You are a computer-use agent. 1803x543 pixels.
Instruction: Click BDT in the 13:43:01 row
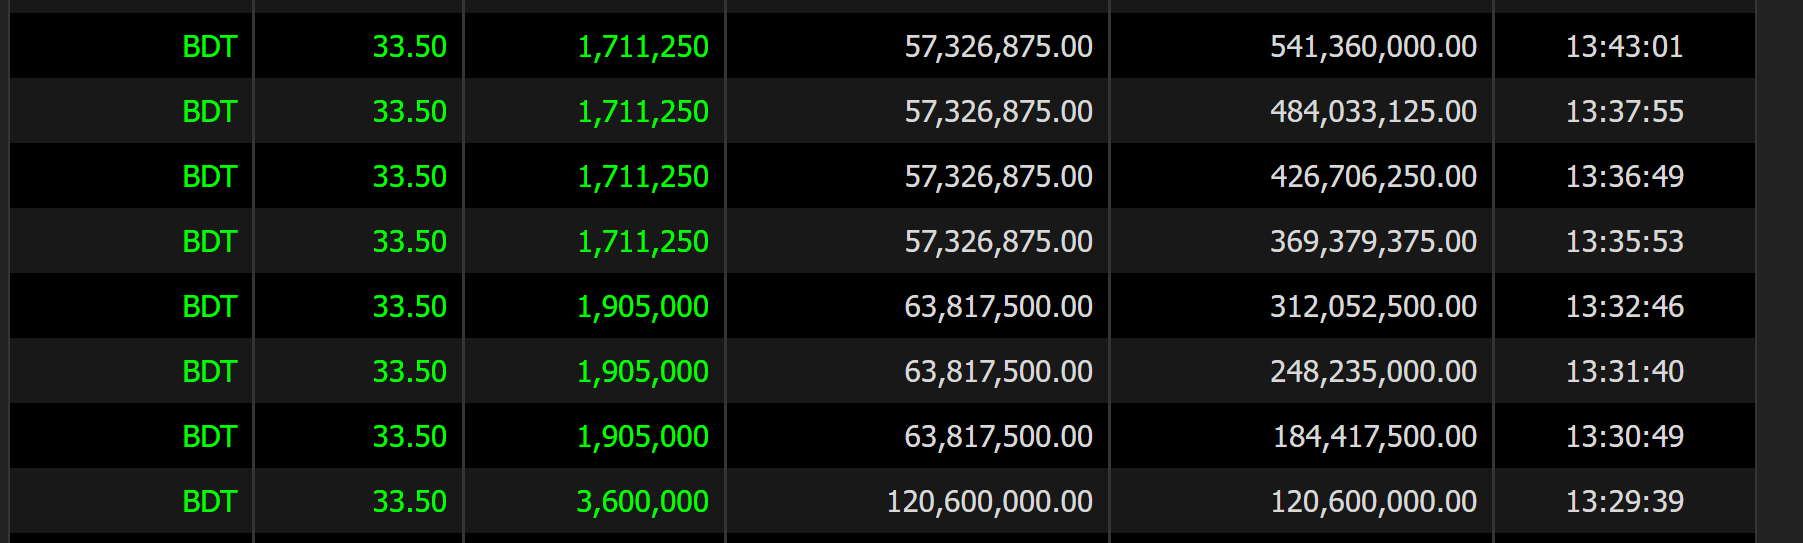(209, 46)
